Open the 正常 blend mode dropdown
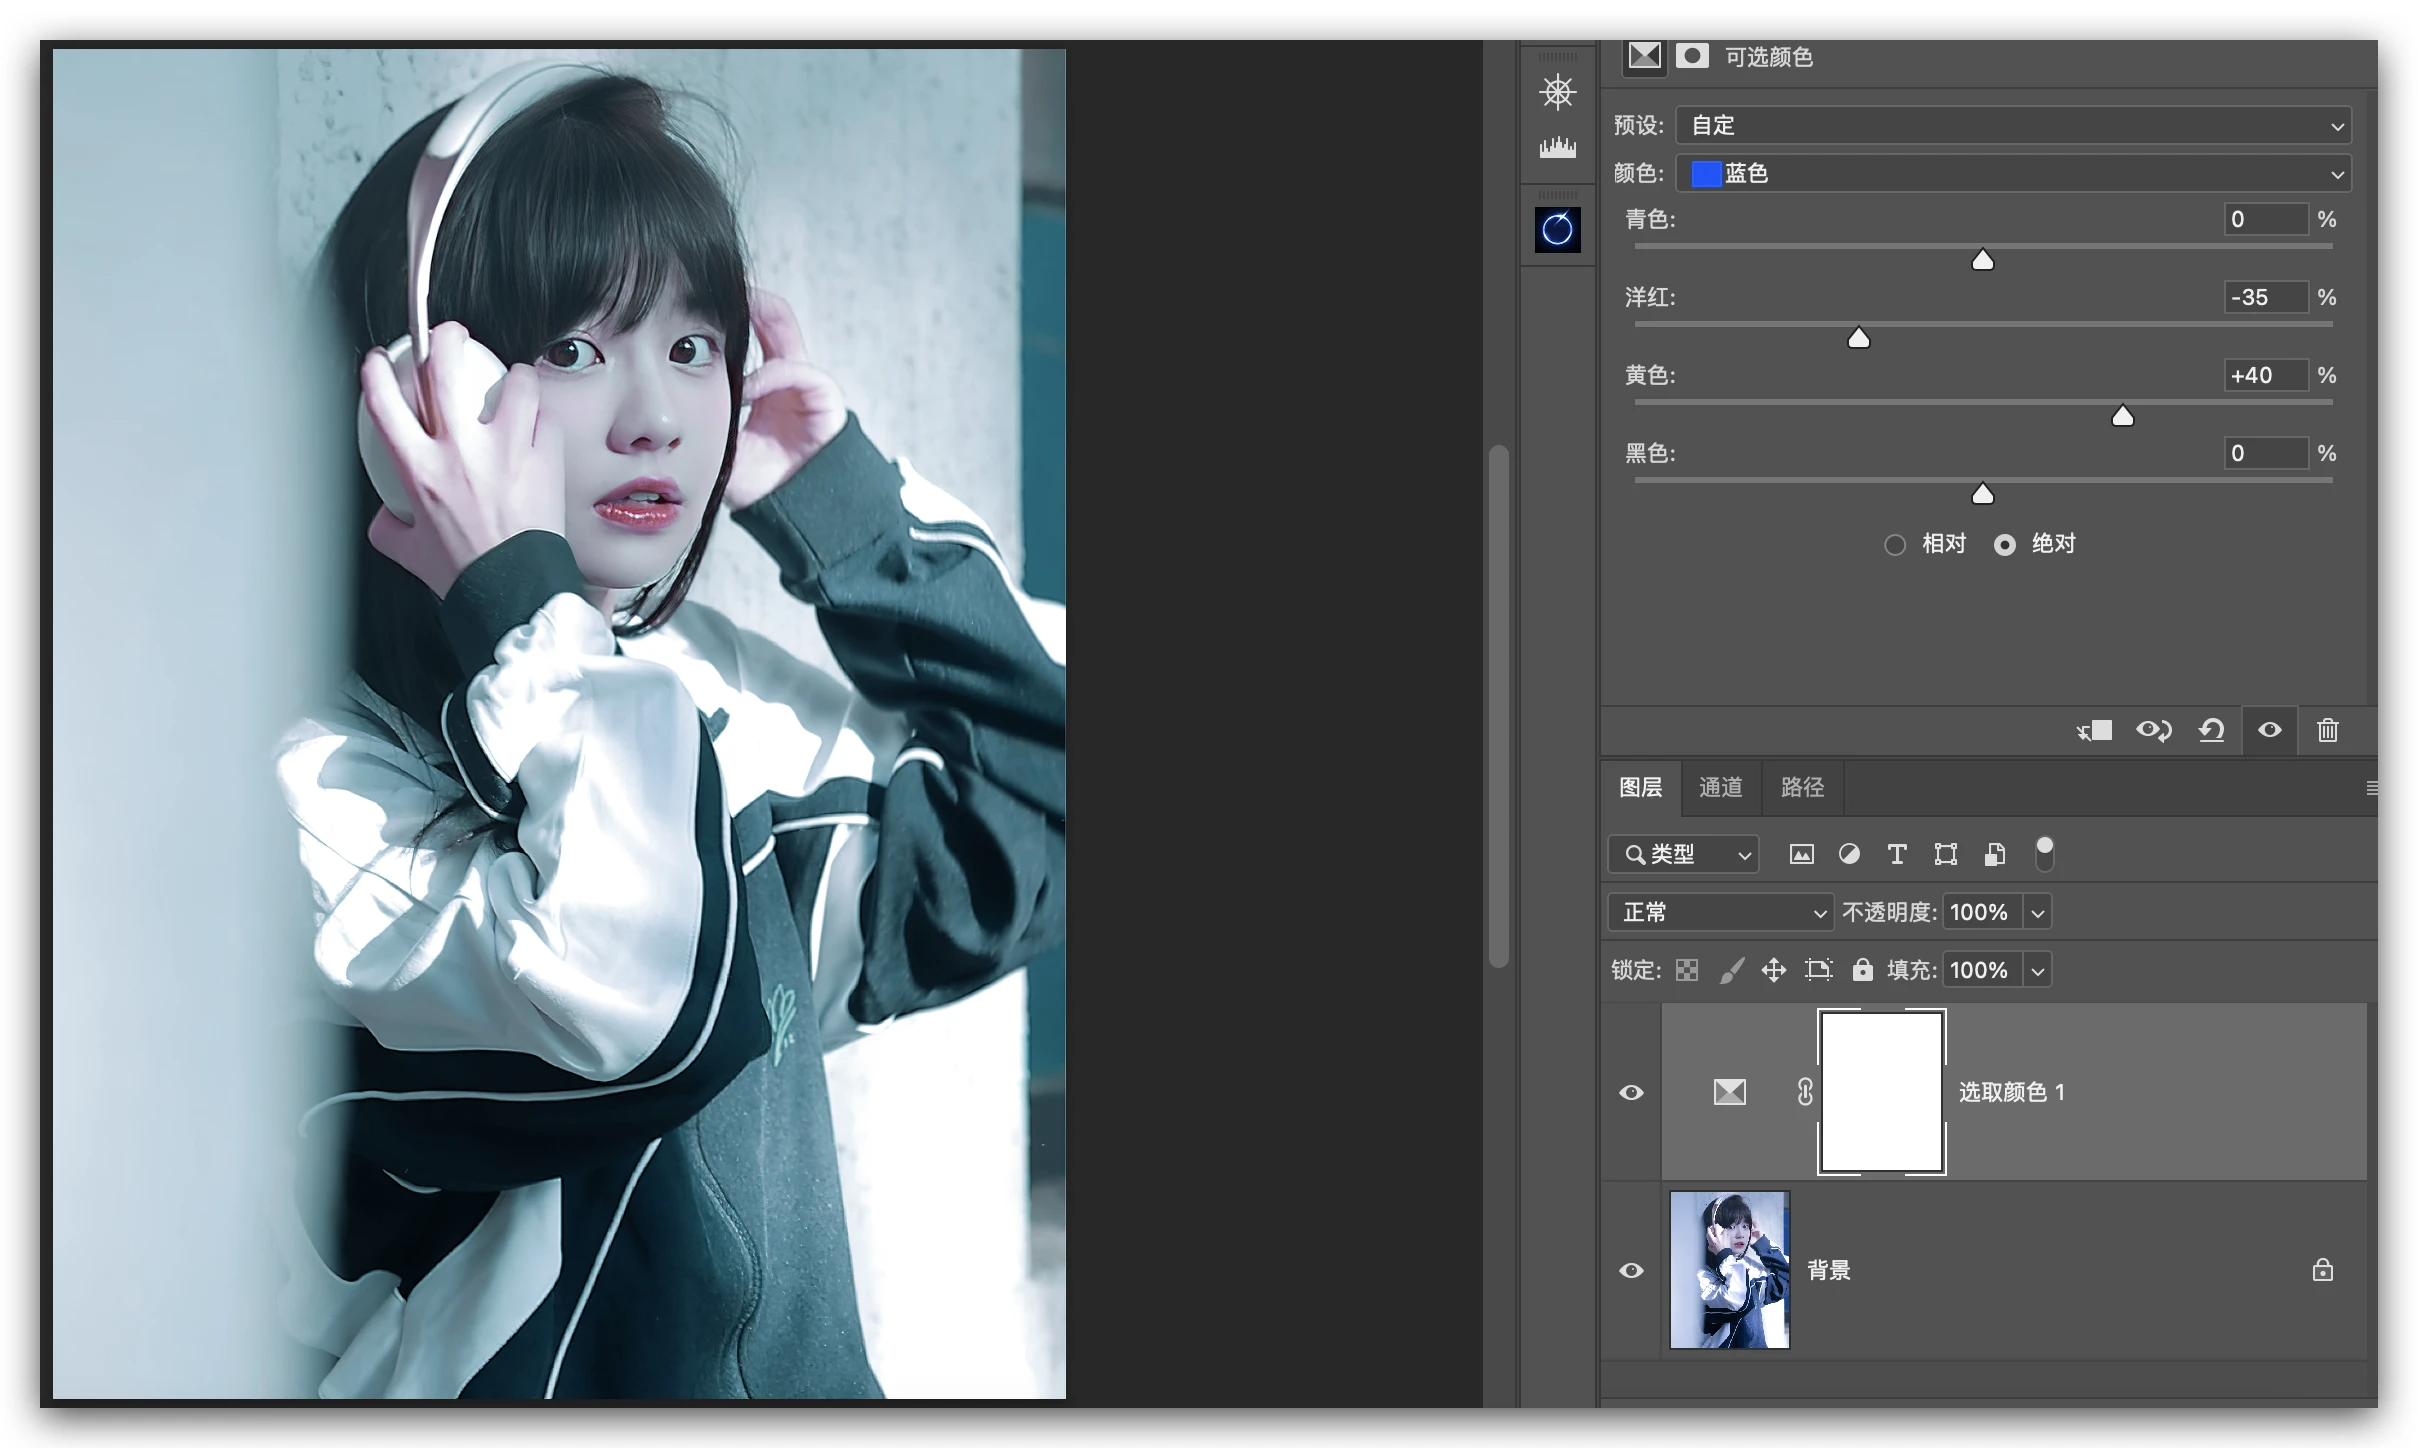Image resolution: width=2418 pixels, height=1448 pixels. pos(1720,912)
